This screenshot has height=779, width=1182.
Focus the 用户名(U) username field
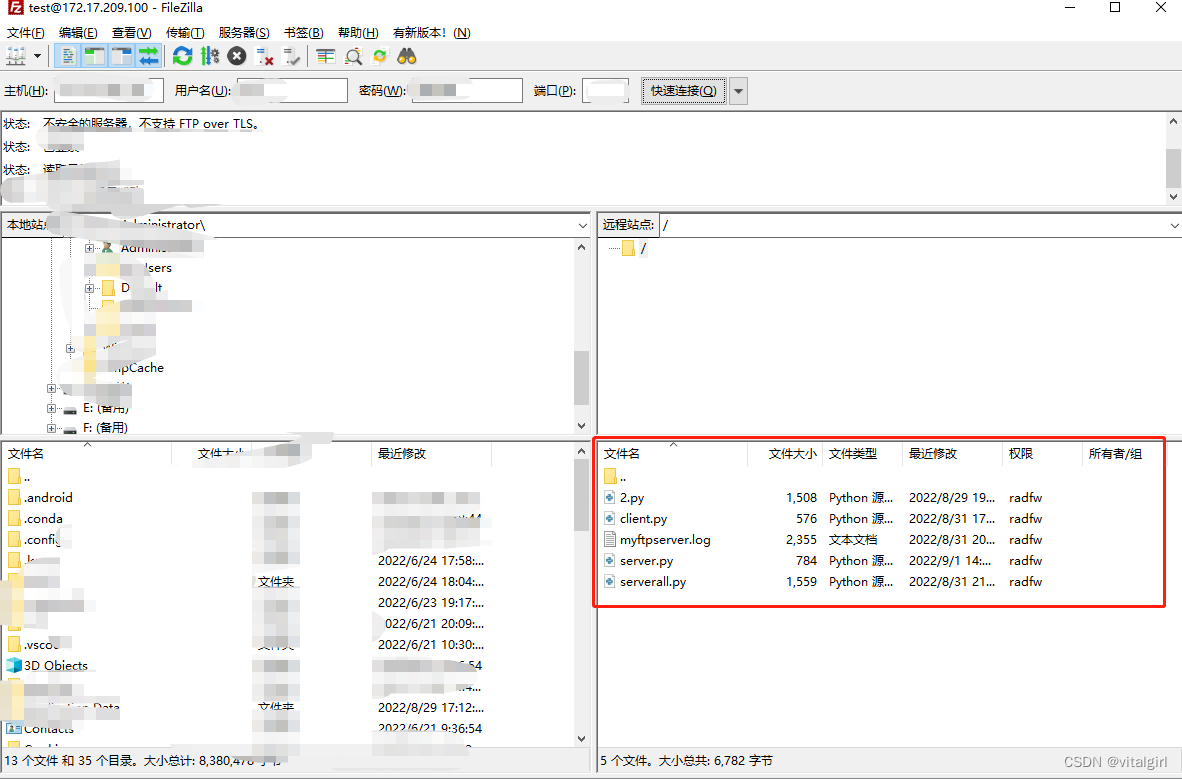tap(292, 90)
